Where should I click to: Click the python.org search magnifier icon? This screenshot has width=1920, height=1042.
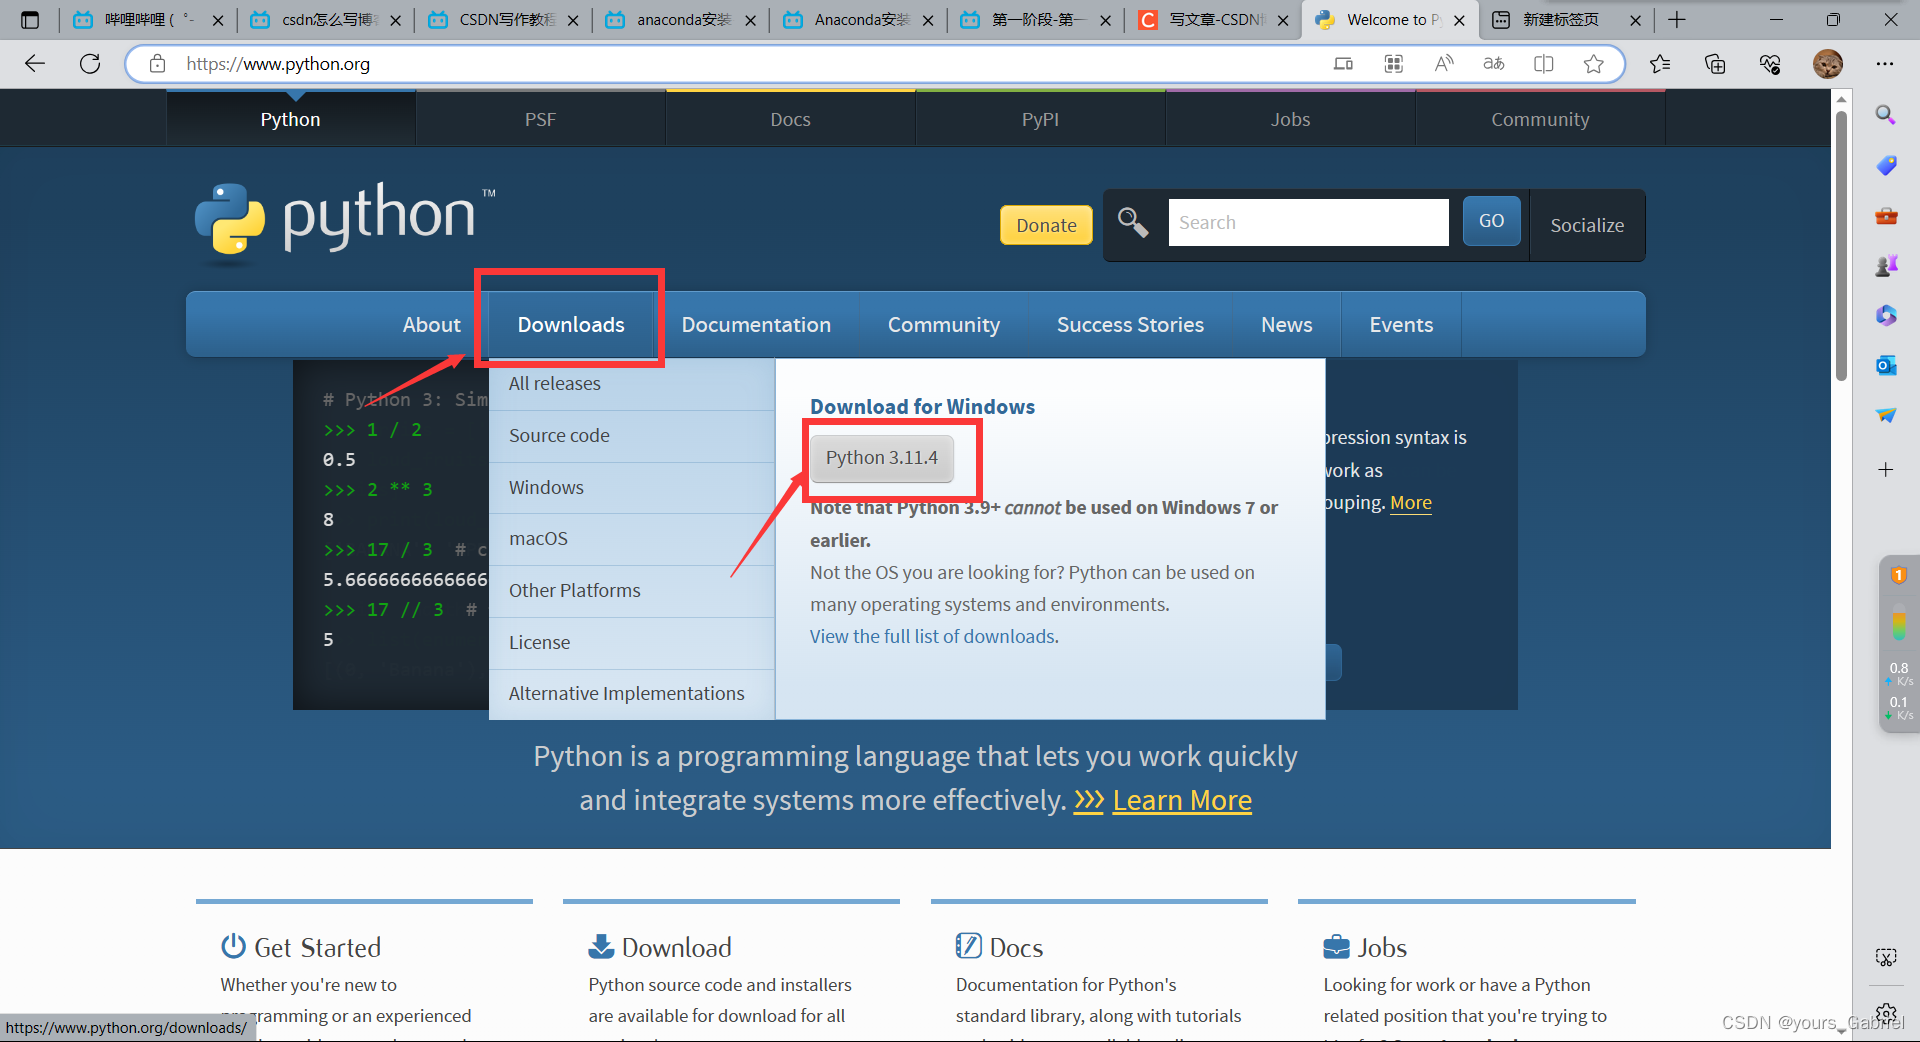pos(1132,222)
